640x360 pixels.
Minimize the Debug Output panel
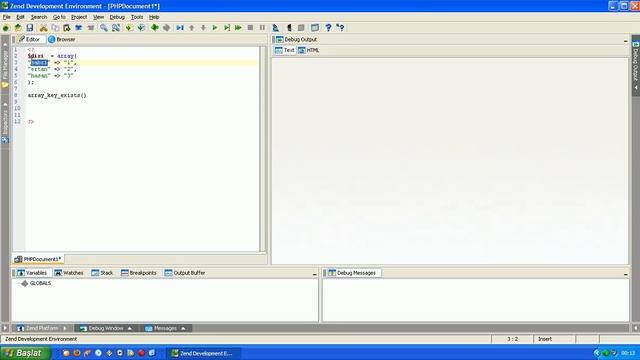625,40
